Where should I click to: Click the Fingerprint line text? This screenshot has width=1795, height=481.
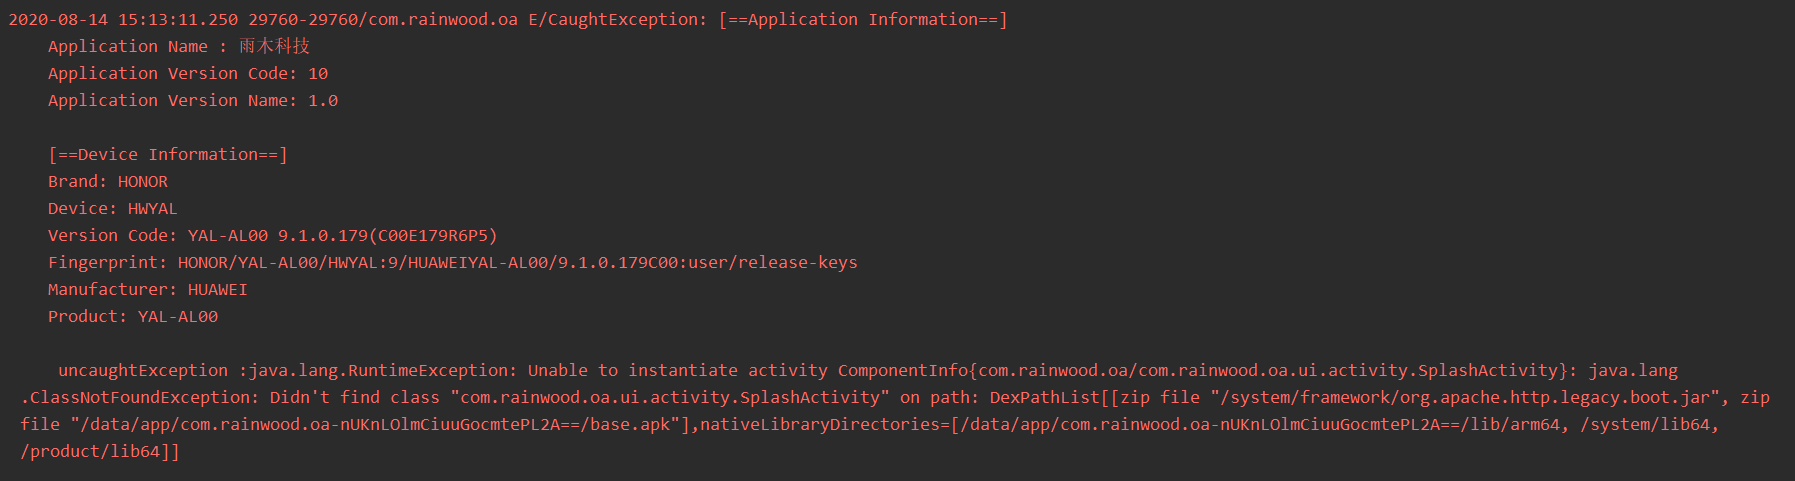click(x=453, y=262)
